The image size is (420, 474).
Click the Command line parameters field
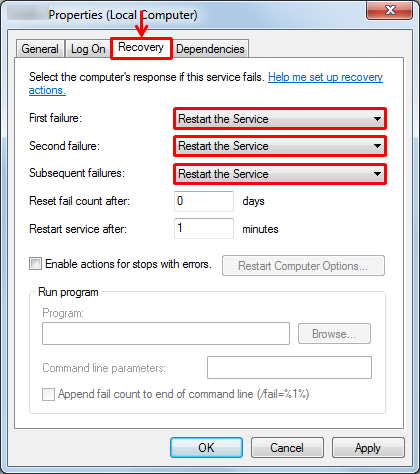(x=289, y=367)
